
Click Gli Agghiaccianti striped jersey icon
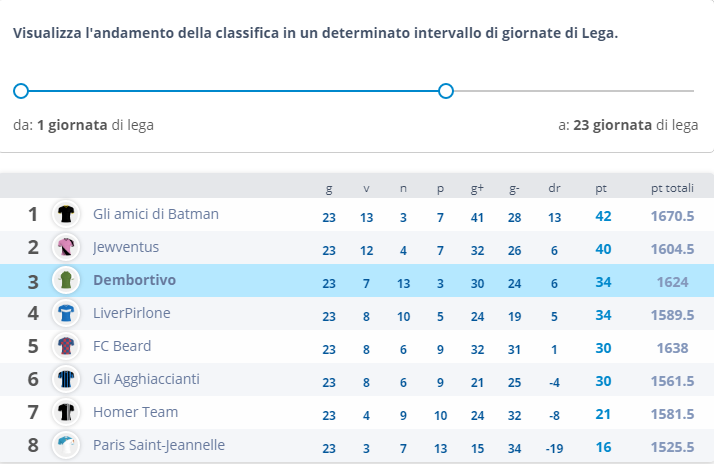click(x=66, y=379)
